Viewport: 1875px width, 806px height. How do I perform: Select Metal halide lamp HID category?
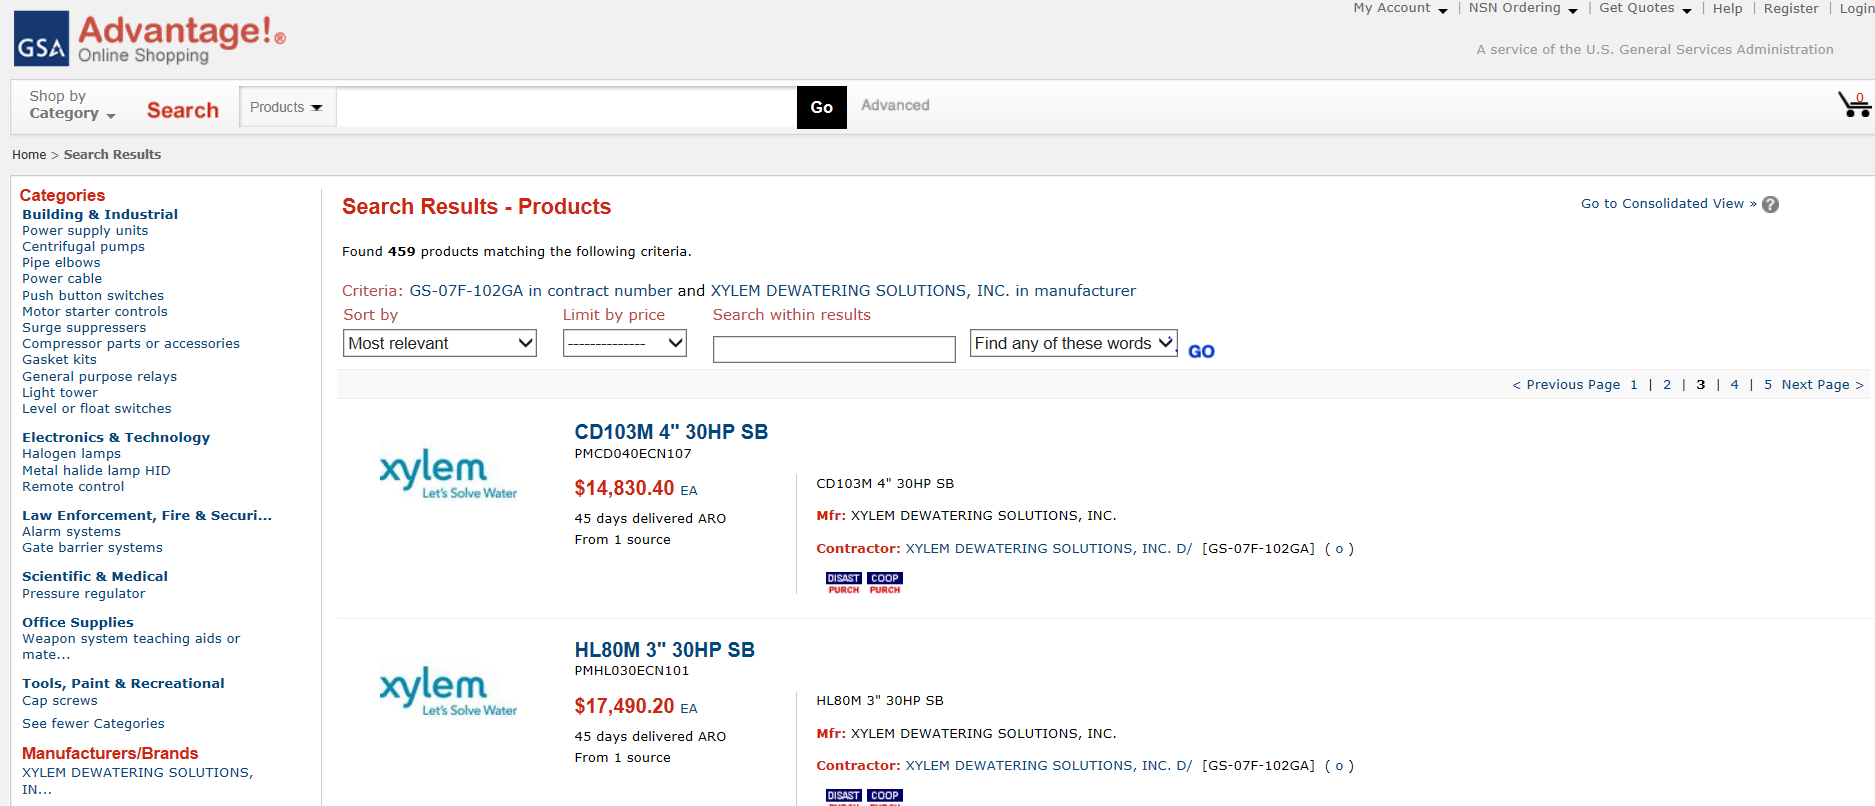[96, 470]
